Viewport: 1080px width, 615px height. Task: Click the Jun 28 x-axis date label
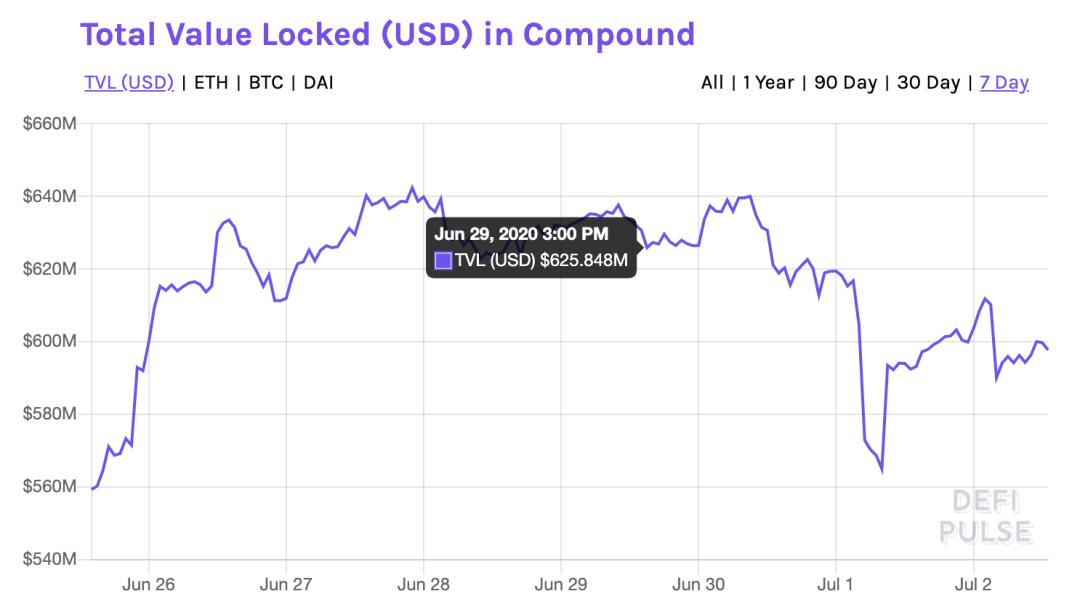click(423, 584)
